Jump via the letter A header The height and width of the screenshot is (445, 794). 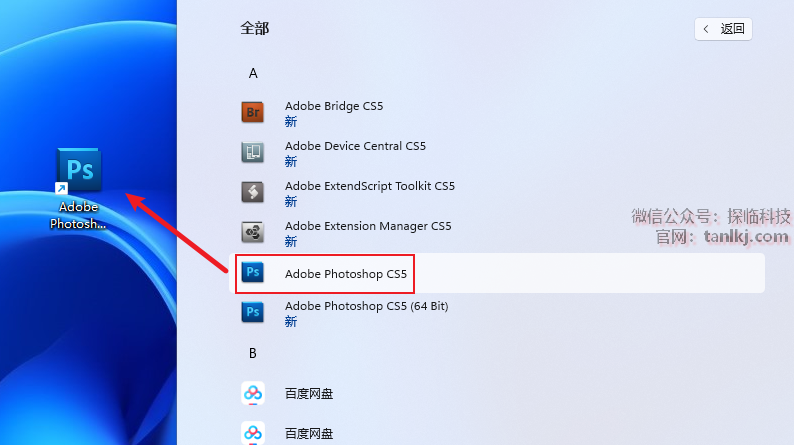pos(253,73)
